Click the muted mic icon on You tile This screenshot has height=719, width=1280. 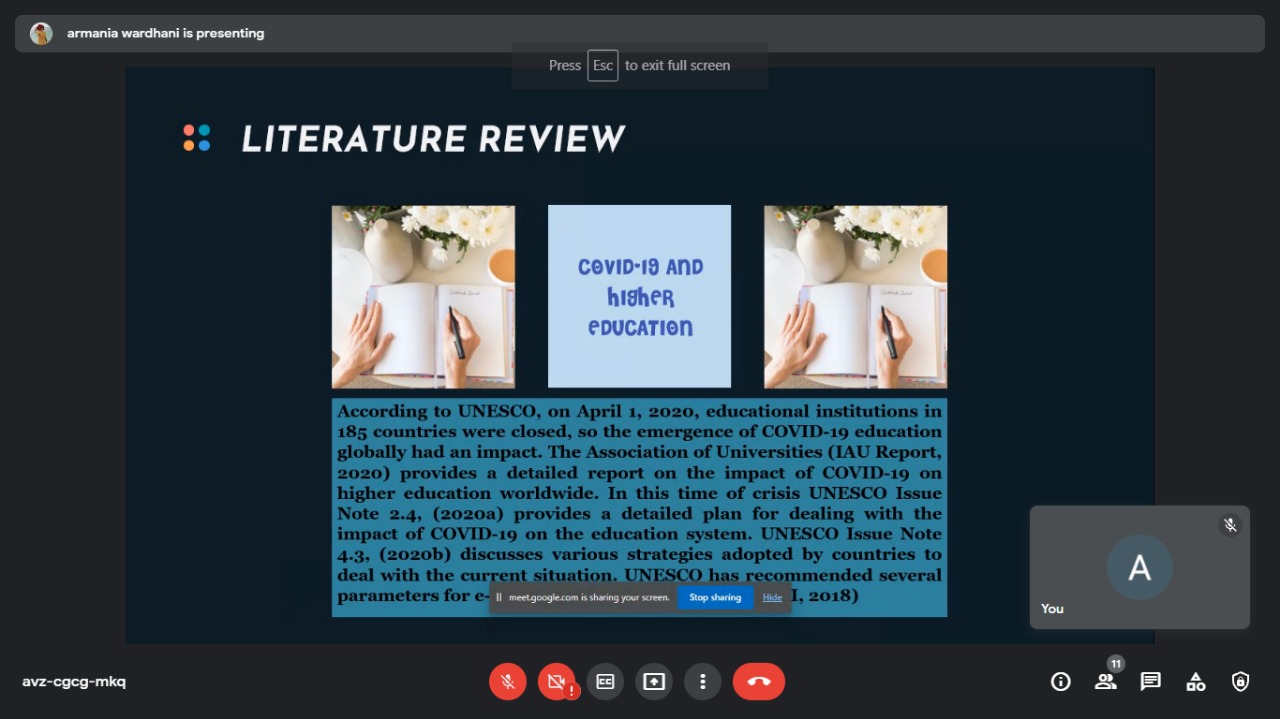tap(1230, 525)
